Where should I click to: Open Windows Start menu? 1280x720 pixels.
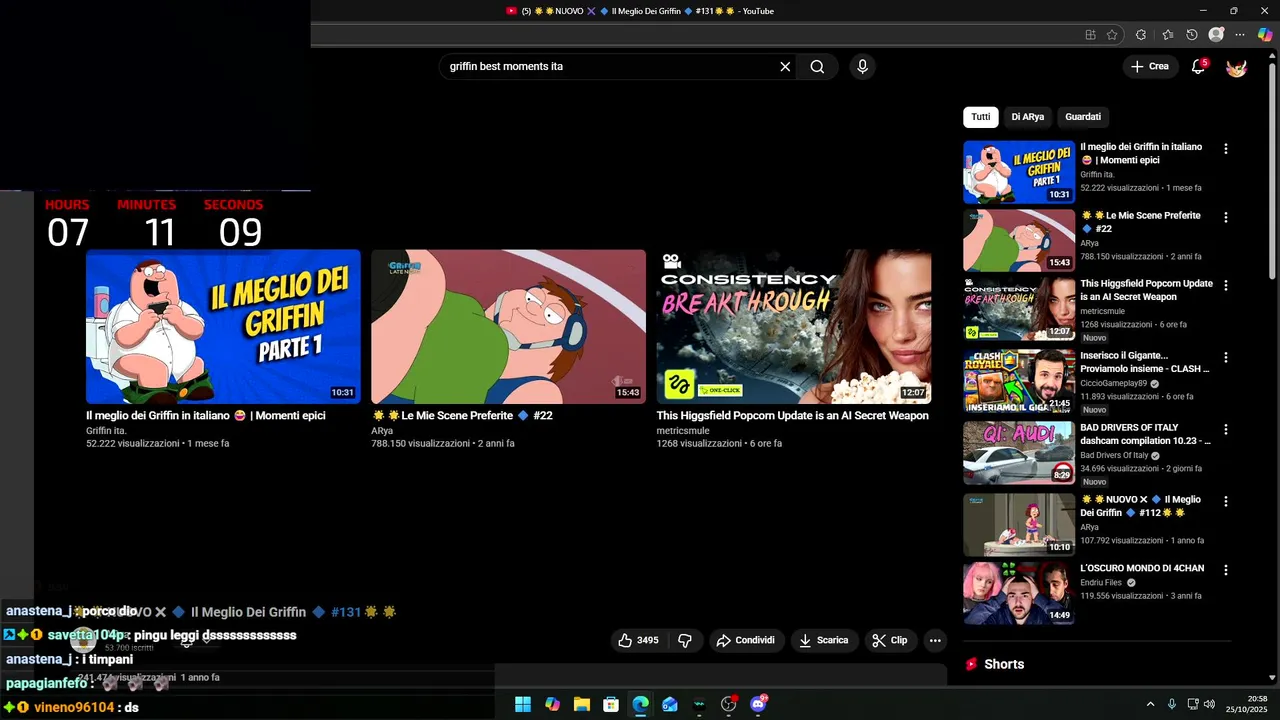click(523, 704)
